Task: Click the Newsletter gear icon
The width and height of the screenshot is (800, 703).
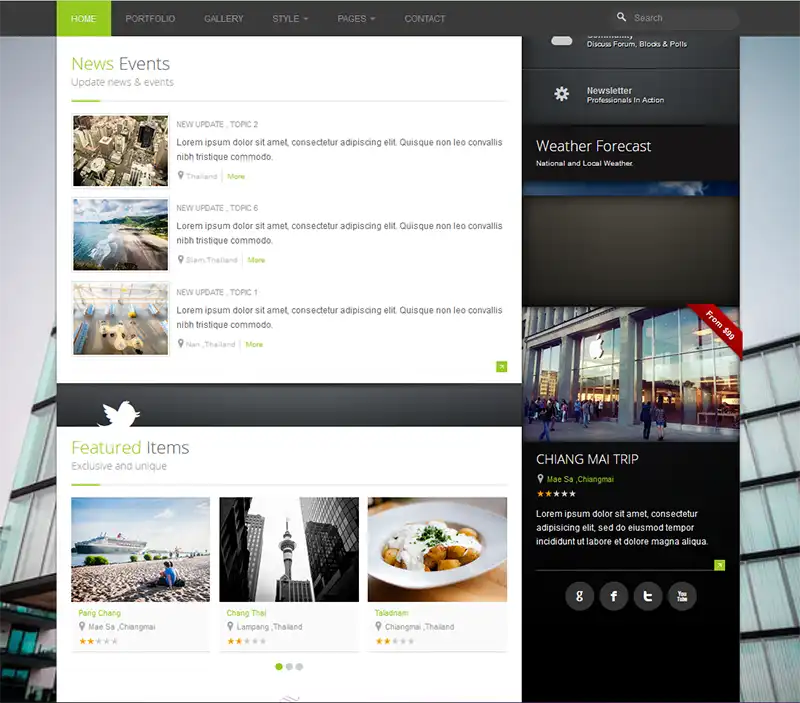Action: point(562,94)
